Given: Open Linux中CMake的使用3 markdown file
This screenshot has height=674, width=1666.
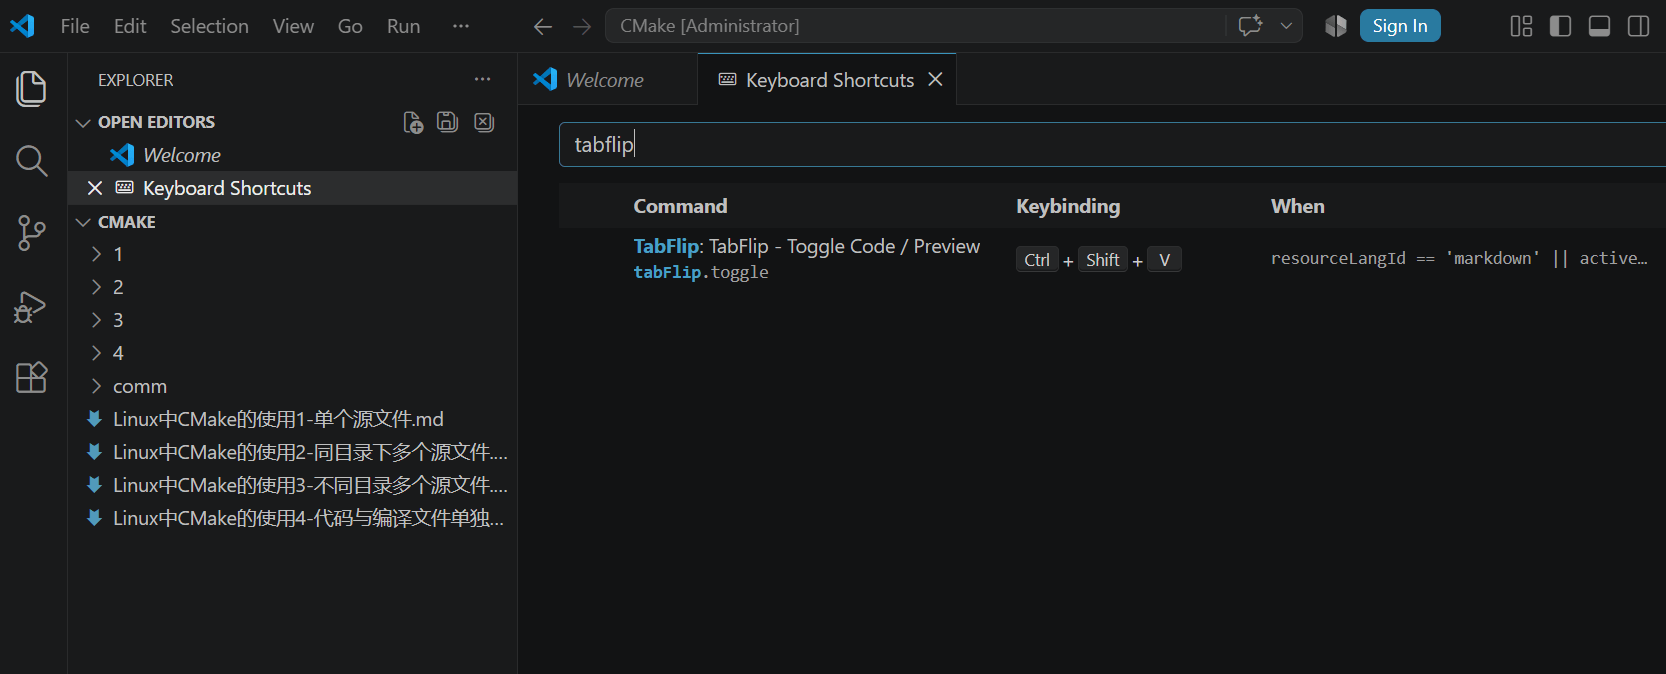Looking at the screenshot, I should pyautogui.click(x=292, y=485).
